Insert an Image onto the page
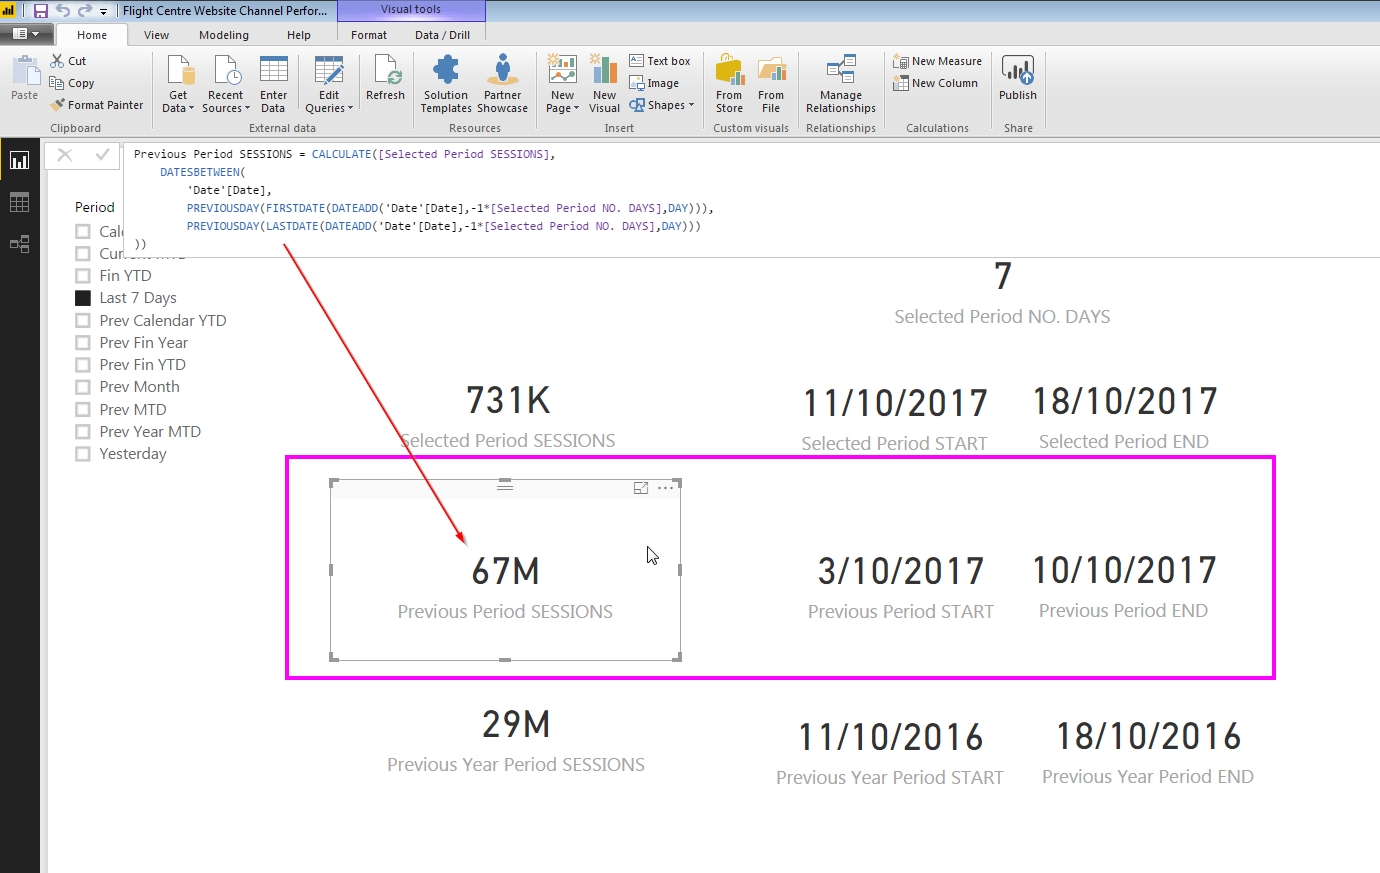Screen dimensions: 1380x873 pos(654,83)
